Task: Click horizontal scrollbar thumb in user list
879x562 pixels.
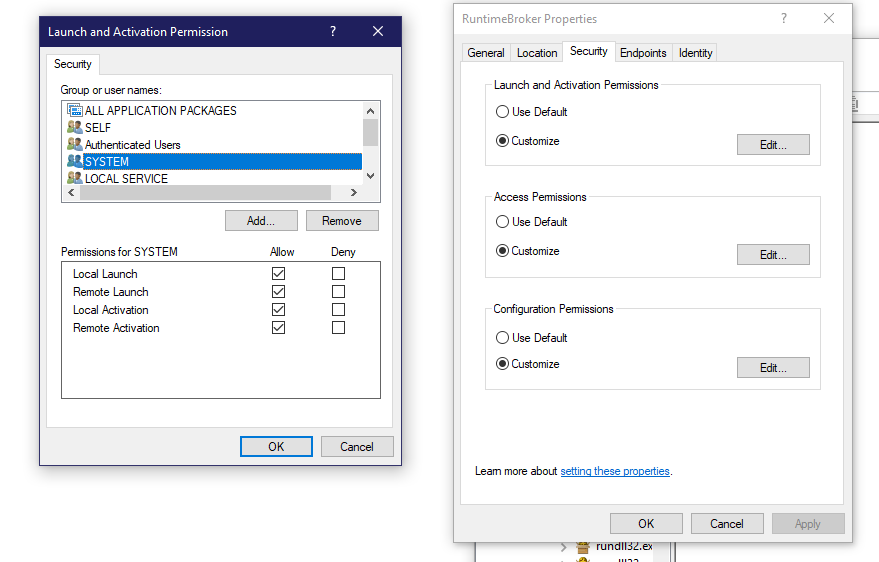Action: click(205, 192)
